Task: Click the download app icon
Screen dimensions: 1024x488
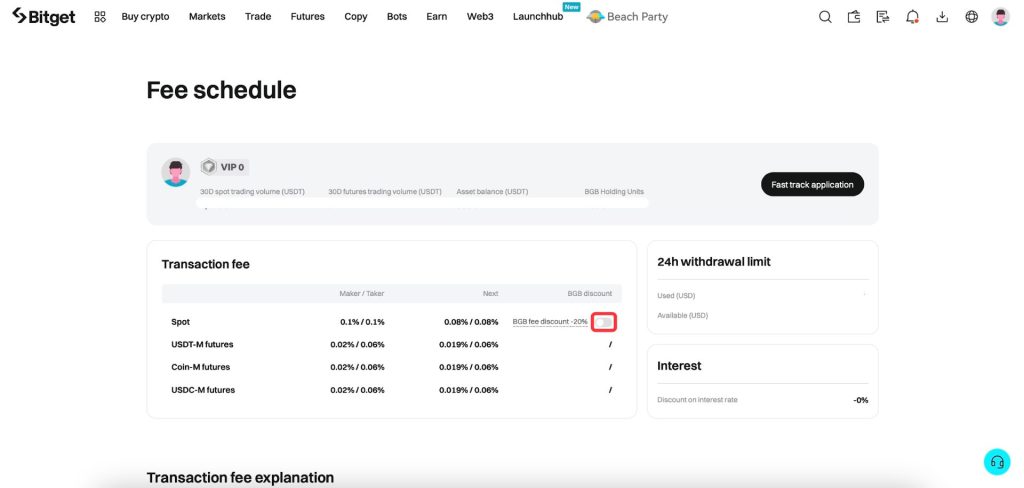Action: click(x=942, y=17)
